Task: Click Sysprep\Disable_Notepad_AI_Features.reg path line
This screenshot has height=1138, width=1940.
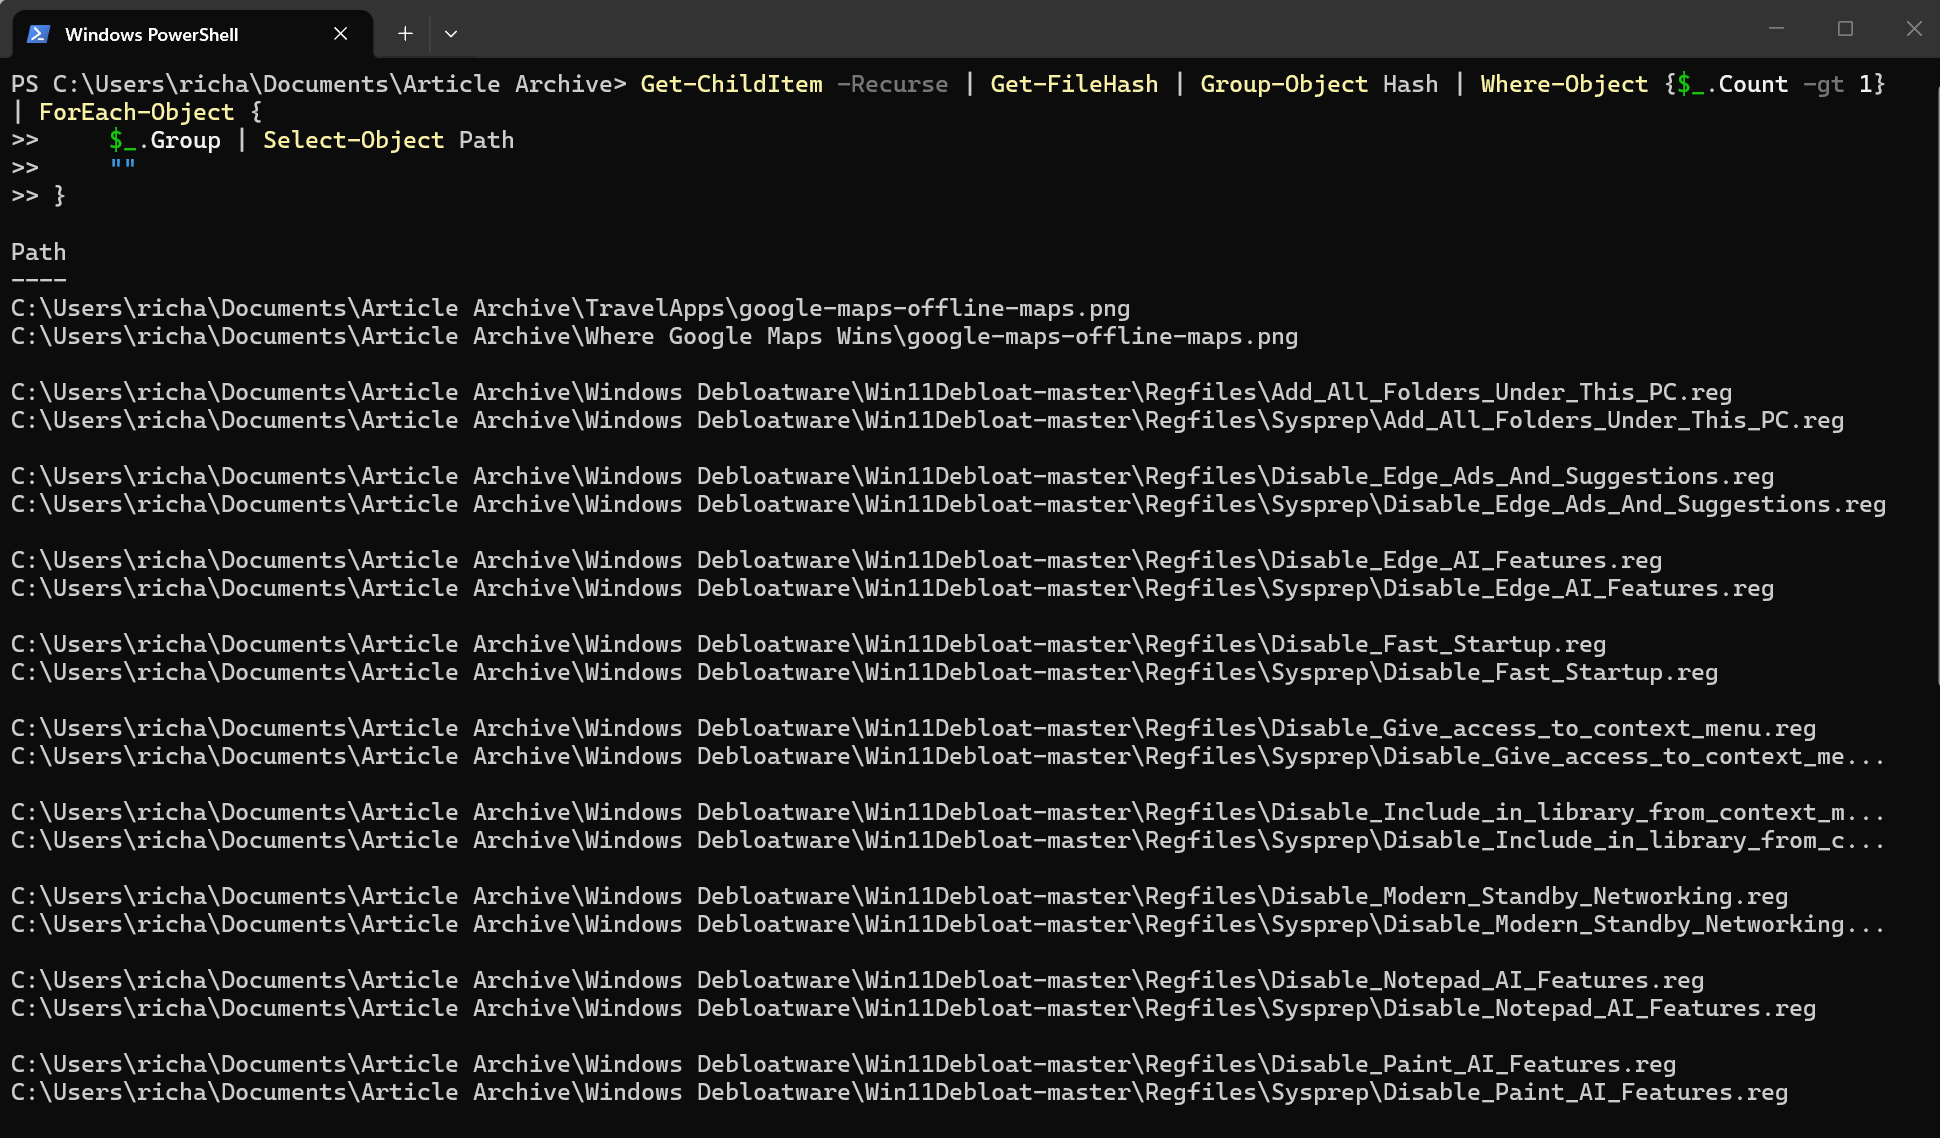Action: tap(913, 1008)
